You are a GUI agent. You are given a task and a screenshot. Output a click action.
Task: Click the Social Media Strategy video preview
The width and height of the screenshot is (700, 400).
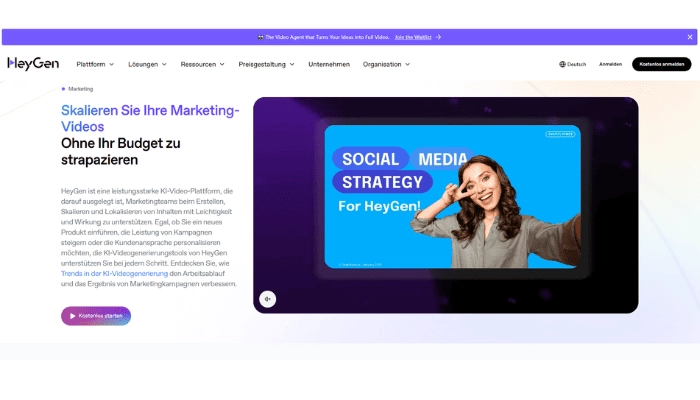point(452,196)
